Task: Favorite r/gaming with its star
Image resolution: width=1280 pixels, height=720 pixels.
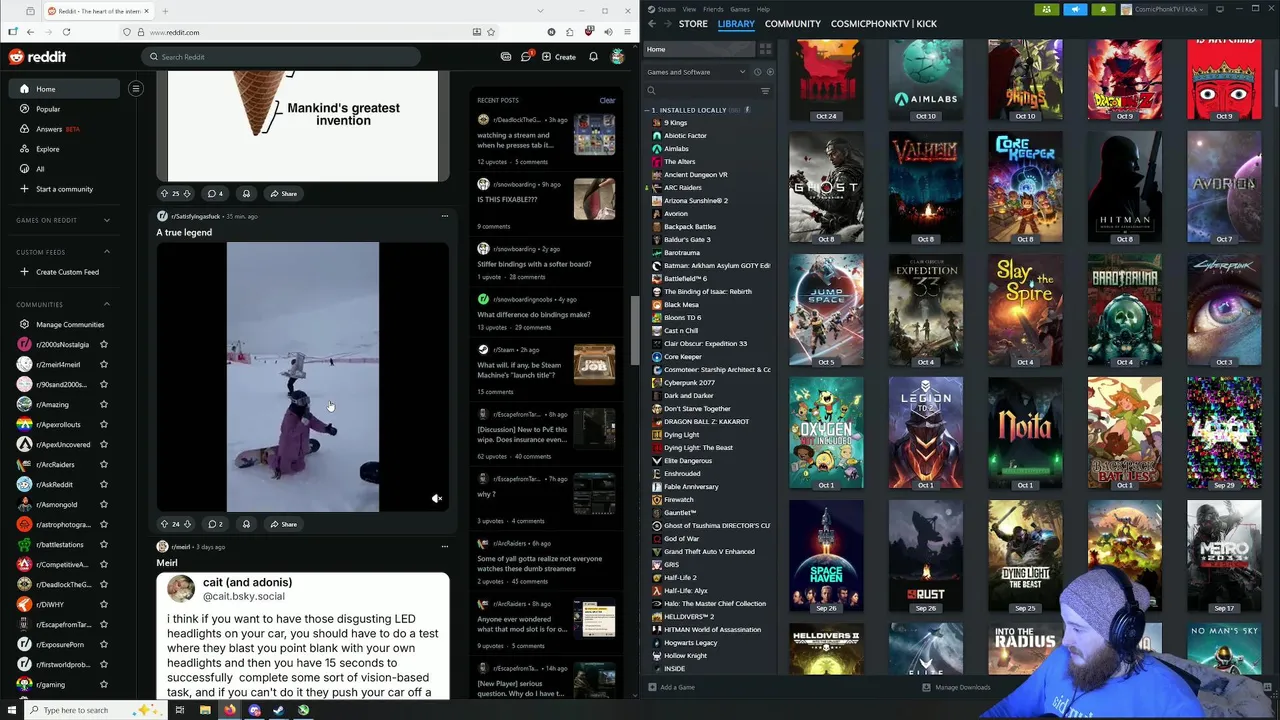Action: (103, 684)
